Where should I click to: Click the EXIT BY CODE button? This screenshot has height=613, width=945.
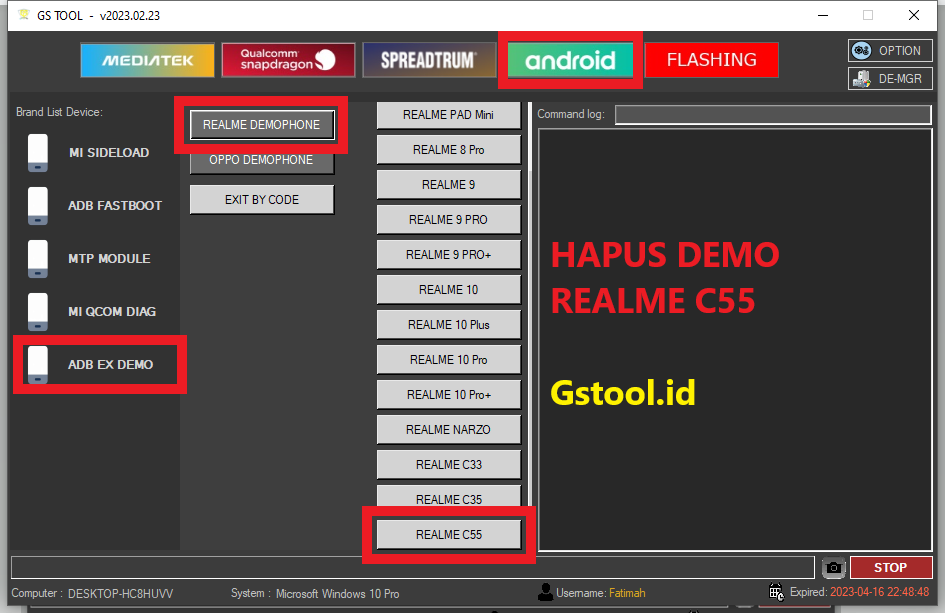point(262,200)
